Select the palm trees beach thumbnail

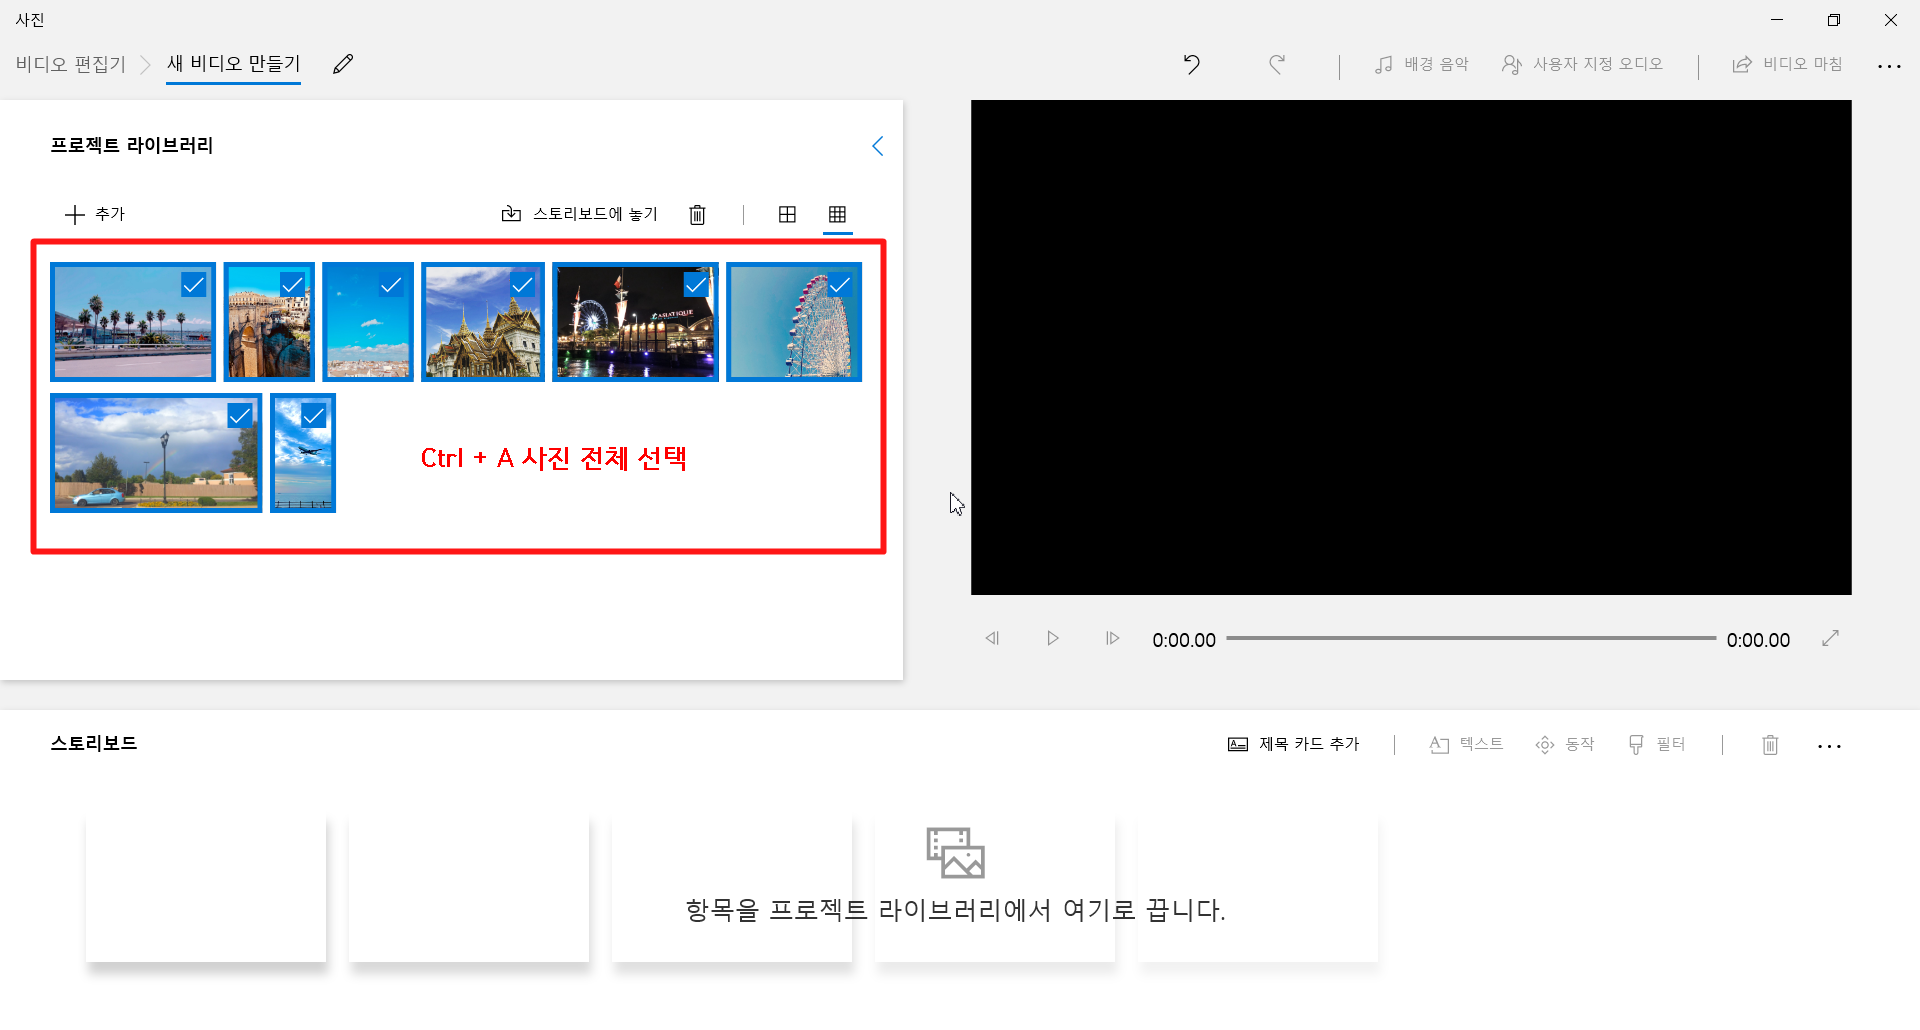133,322
